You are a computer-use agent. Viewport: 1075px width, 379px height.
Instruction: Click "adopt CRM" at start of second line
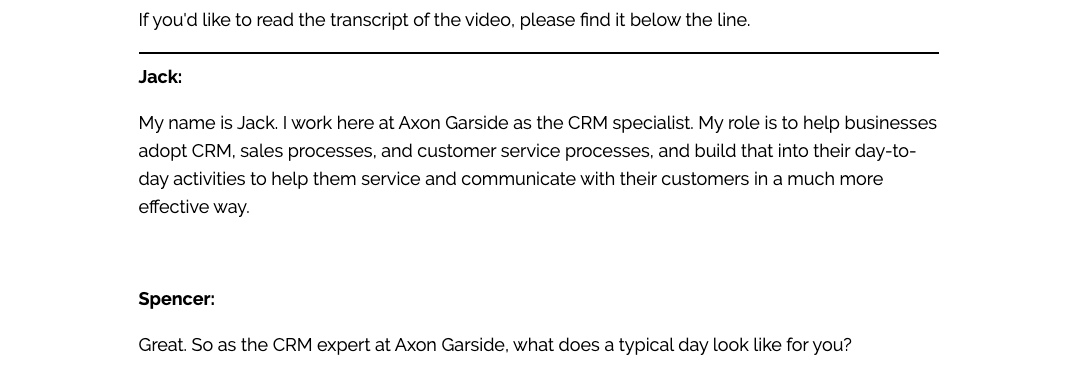[x=185, y=151]
